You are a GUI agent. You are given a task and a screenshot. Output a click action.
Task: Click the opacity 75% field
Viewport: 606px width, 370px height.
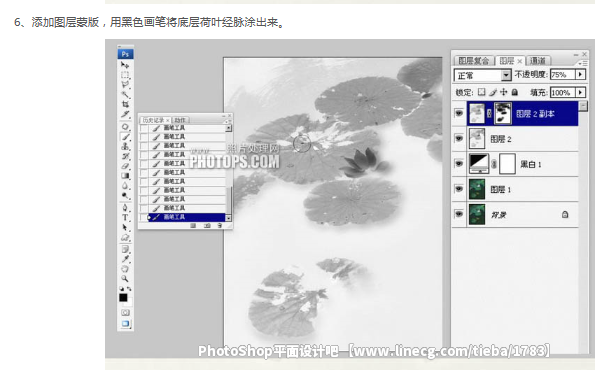[563, 74]
